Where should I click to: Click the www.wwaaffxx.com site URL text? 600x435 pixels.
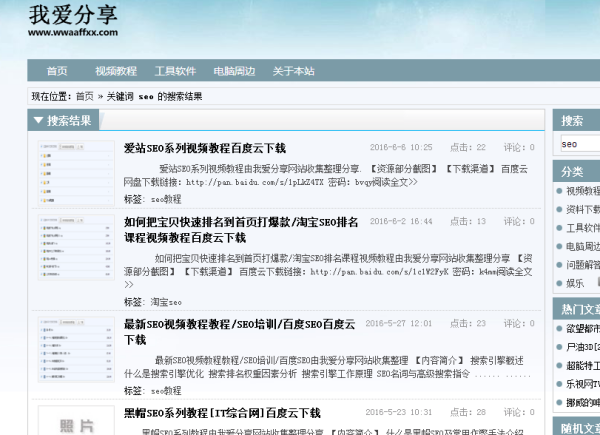[73, 33]
